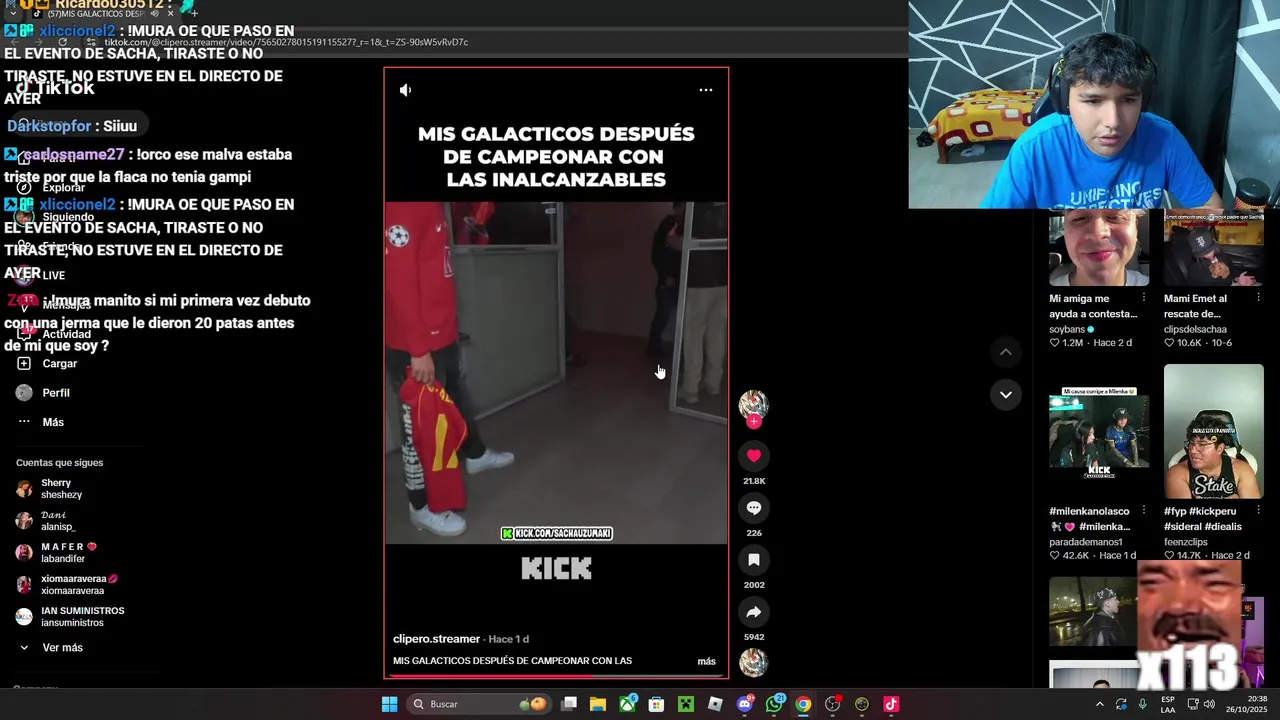
Task: Open soybans author link
Action: 1067,329
